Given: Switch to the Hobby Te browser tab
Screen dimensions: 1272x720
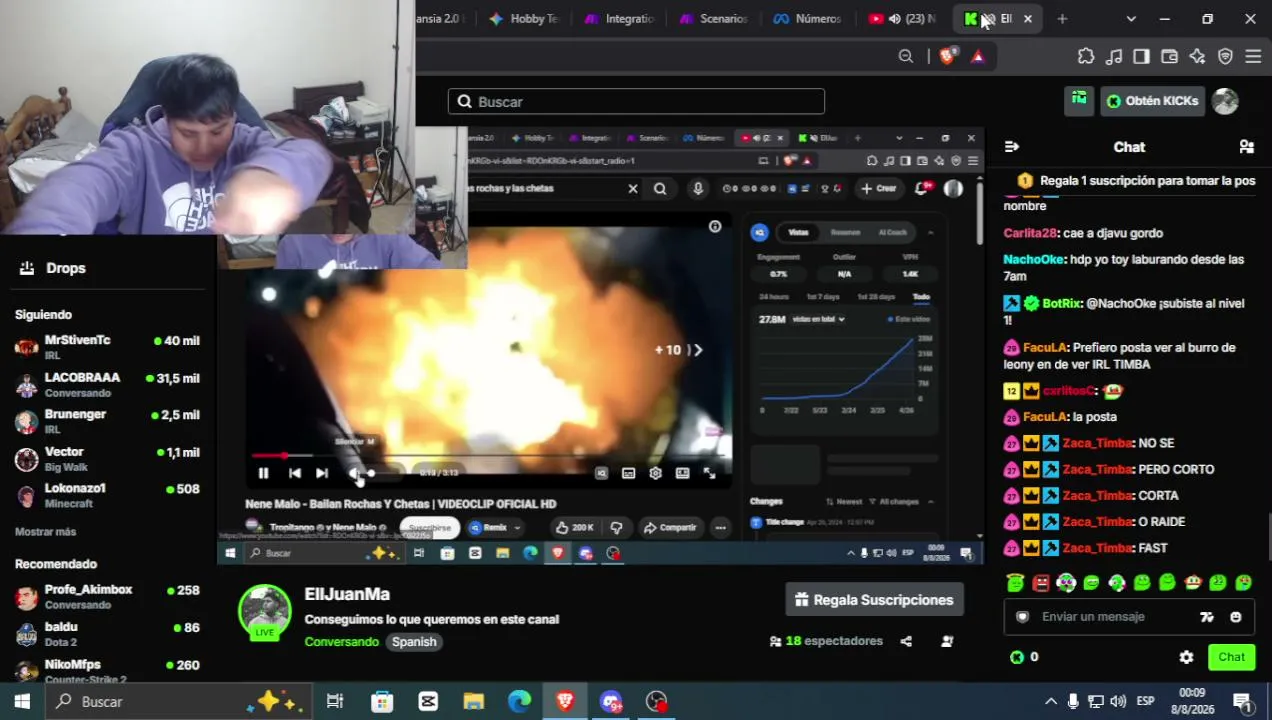Looking at the screenshot, I should coord(525,19).
